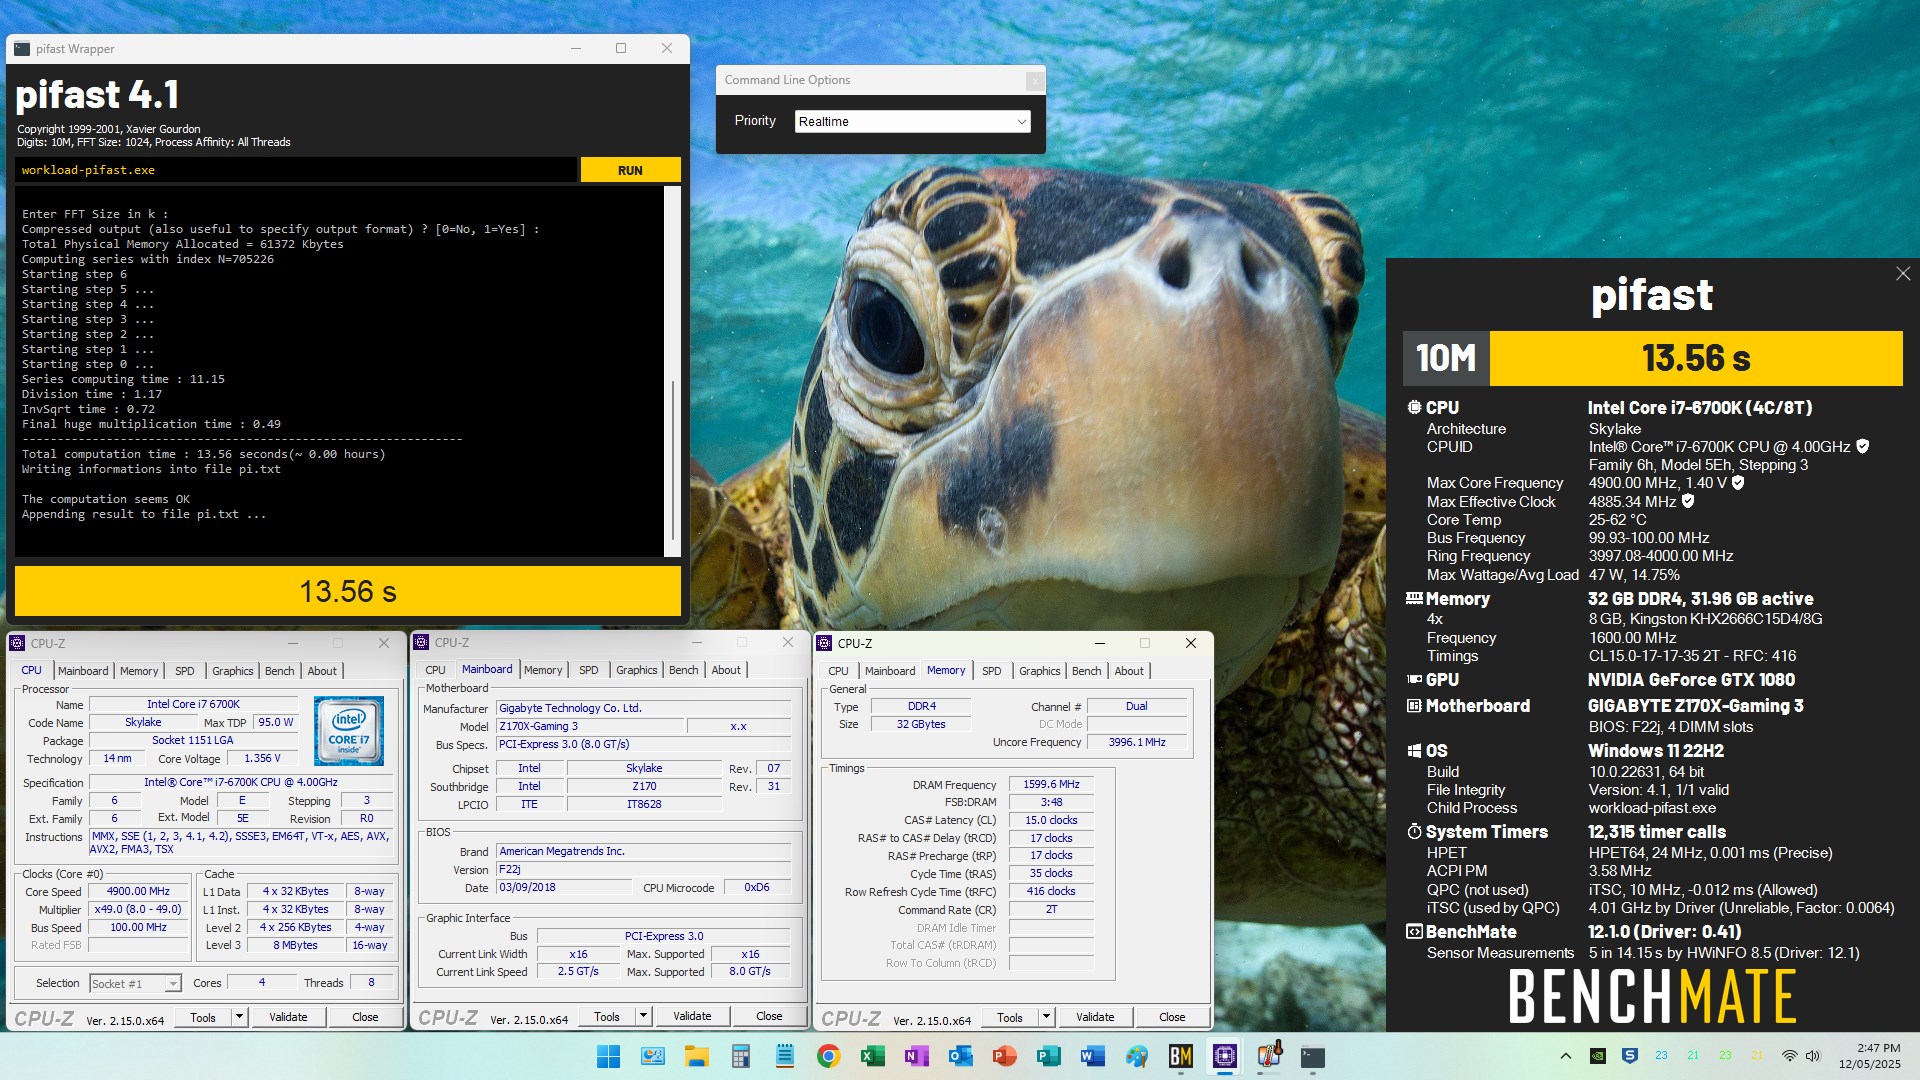Image resolution: width=1920 pixels, height=1080 pixels.
Task: Open Bench tab in middle CPU-Z window
Action: [684, 670]
